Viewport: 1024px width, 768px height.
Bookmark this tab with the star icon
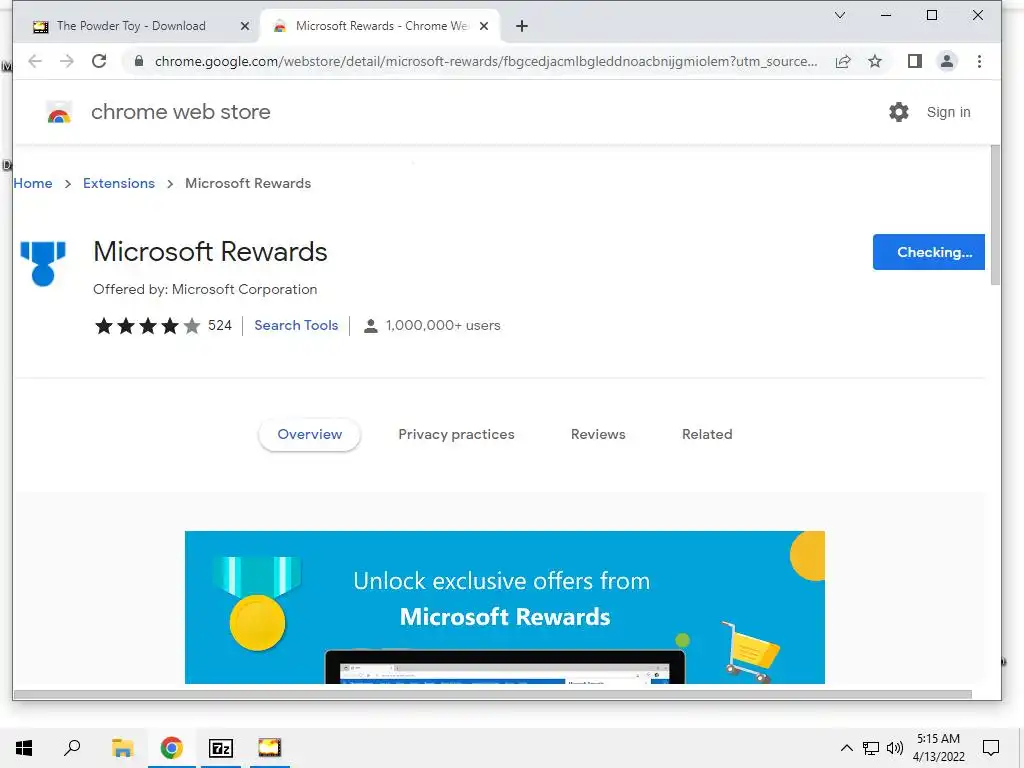pos(875,61)
